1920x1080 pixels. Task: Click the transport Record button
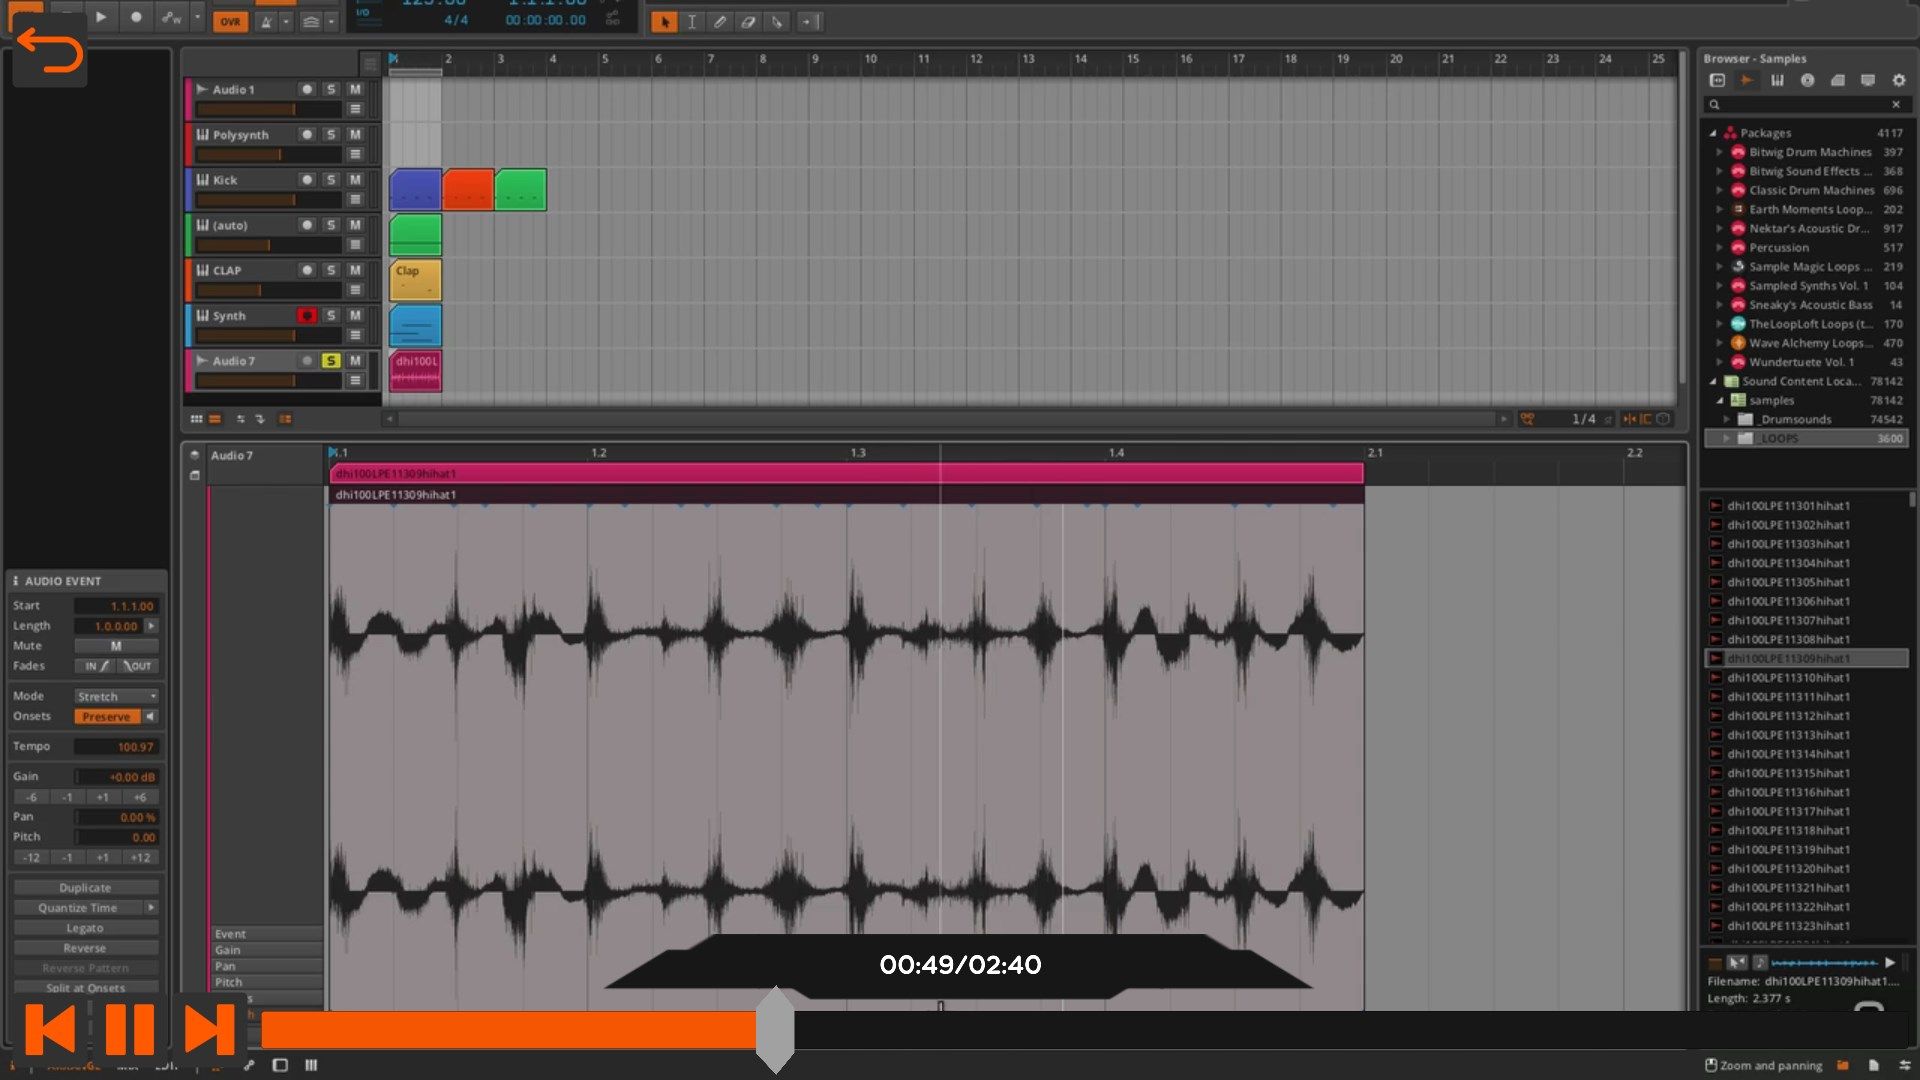pos(136,18)
